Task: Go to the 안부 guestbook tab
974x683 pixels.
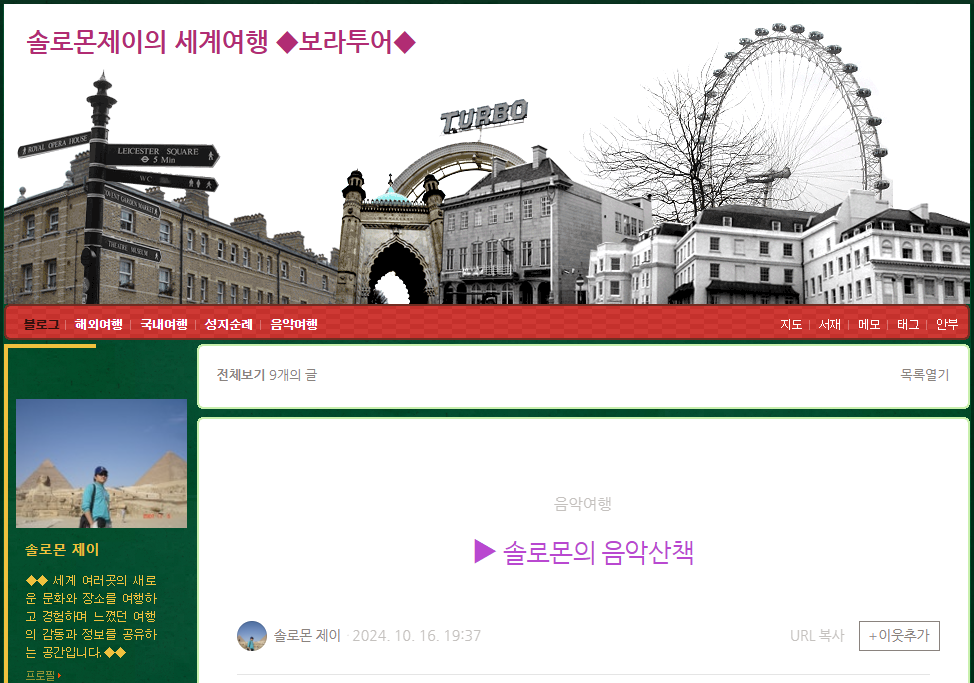Action: (947, 325)
